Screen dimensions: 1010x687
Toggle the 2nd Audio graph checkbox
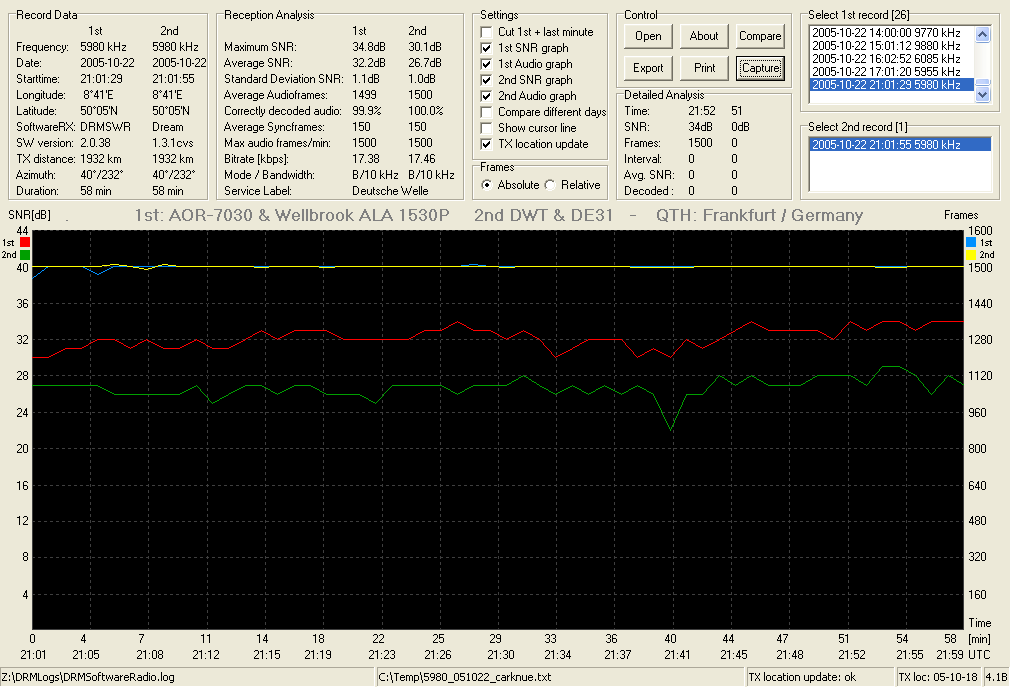486,96
